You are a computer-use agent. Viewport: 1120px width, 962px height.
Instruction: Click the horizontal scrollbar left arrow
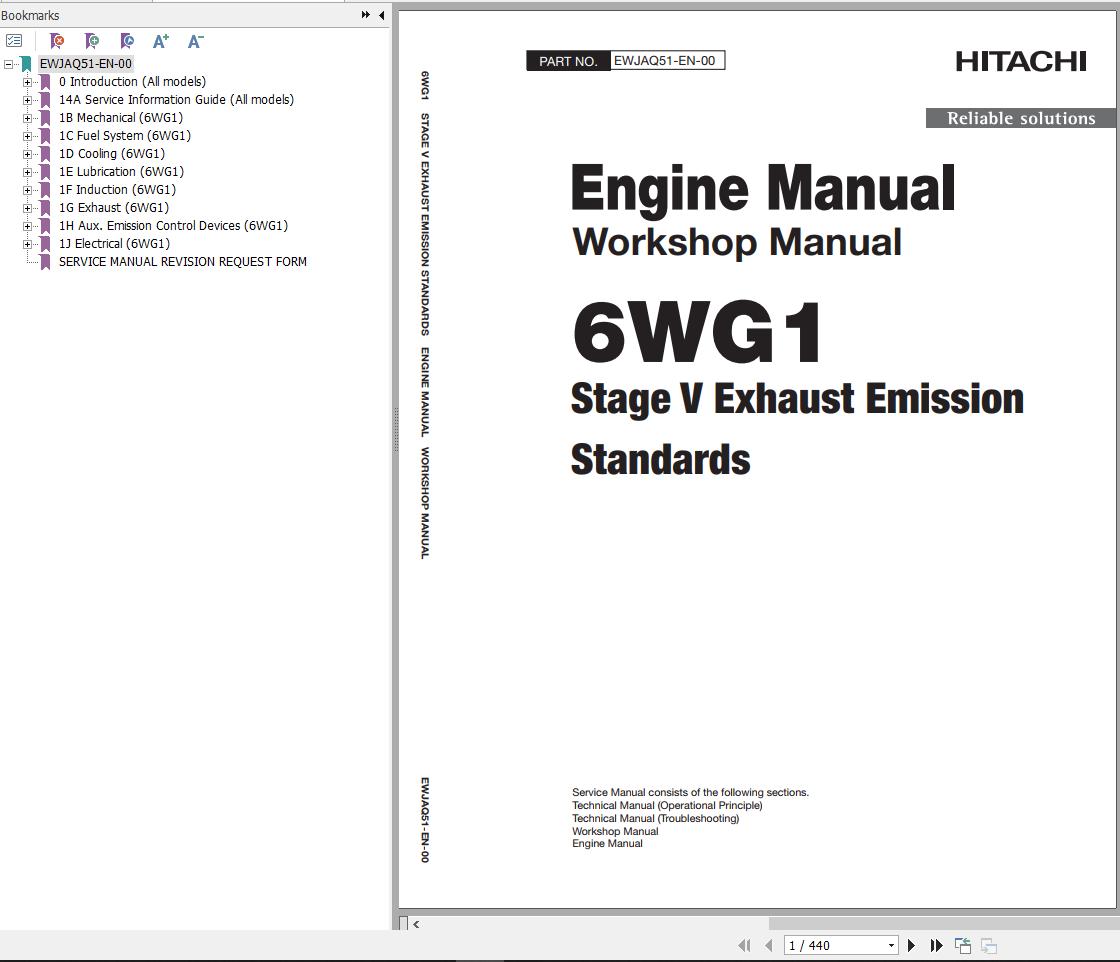(416, 924)
